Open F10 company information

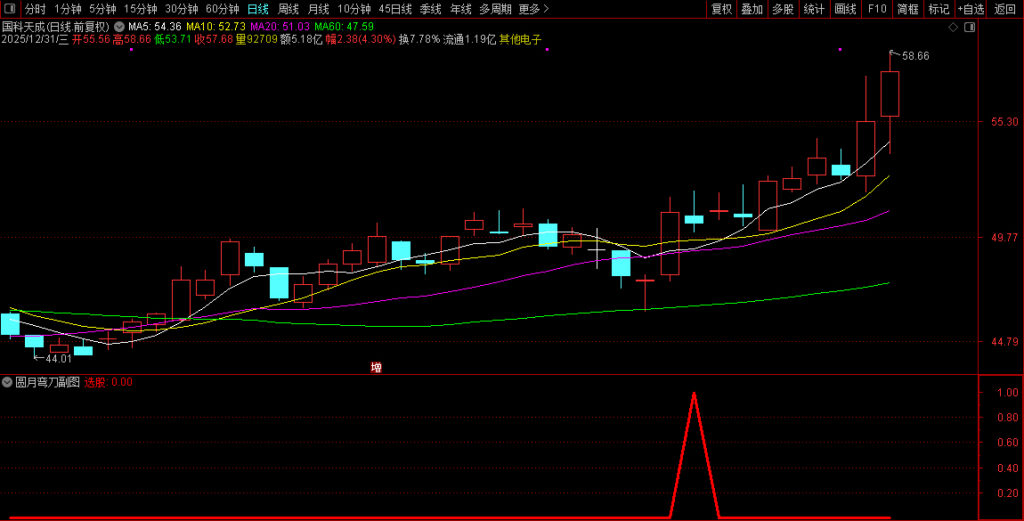(876, 9)
